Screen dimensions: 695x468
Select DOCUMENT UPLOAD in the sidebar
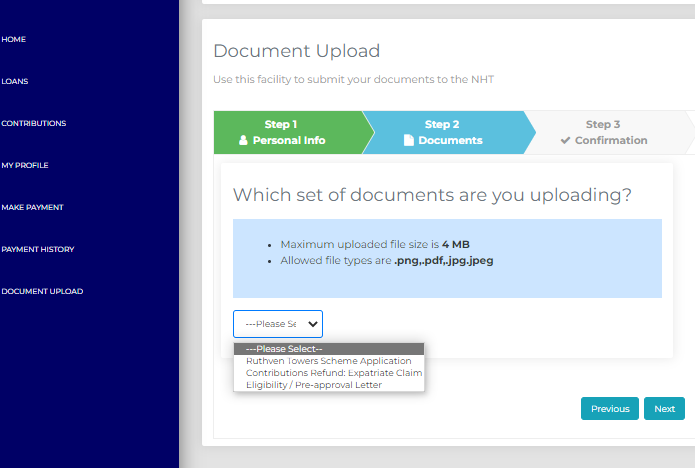42,292
